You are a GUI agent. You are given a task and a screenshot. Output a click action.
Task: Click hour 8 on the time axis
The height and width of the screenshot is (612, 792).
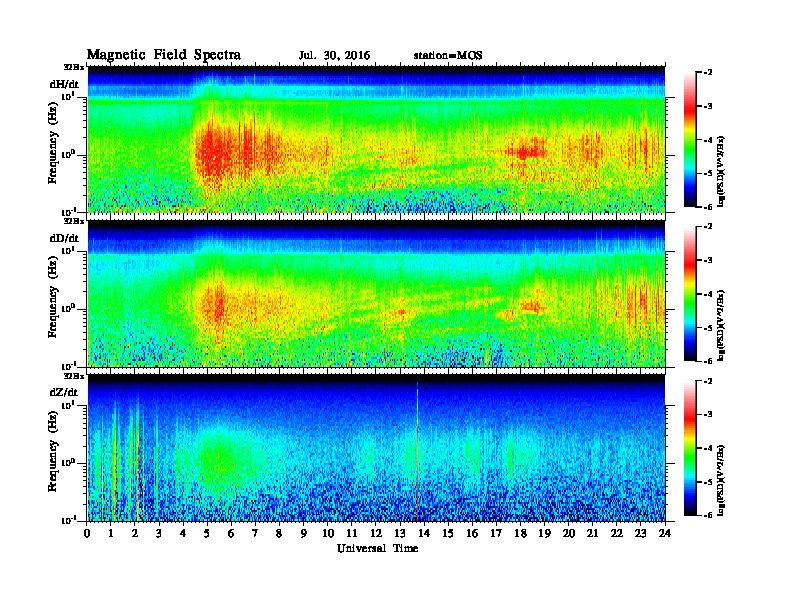click(279, 534)
